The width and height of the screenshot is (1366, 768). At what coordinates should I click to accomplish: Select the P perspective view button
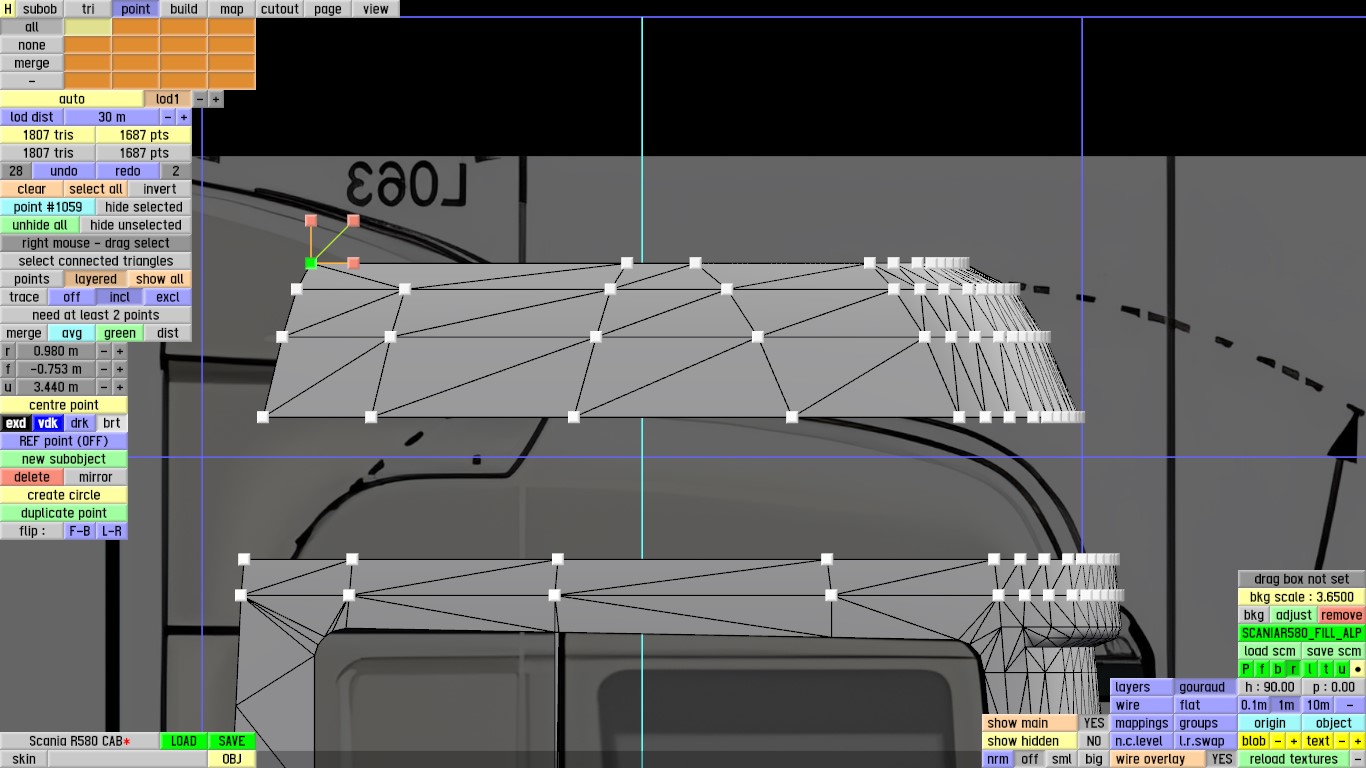(x=1247, y=669)
